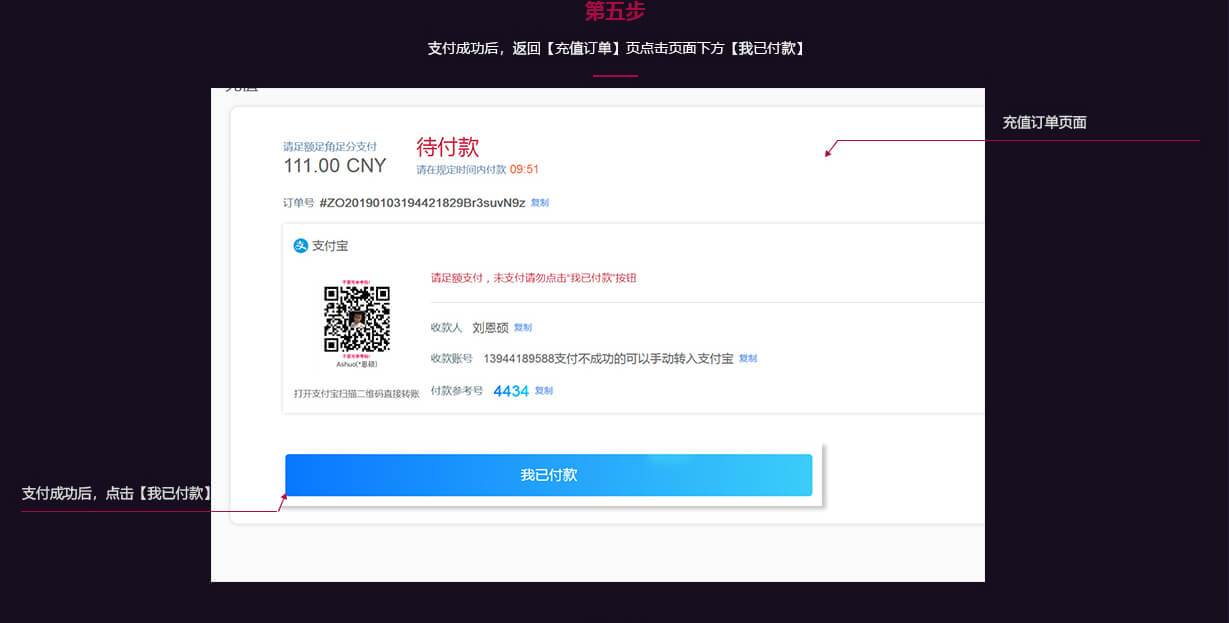Copy the order number via 复制 link
This screenshot has height=623, width=1229.
[x=540, y=203]
